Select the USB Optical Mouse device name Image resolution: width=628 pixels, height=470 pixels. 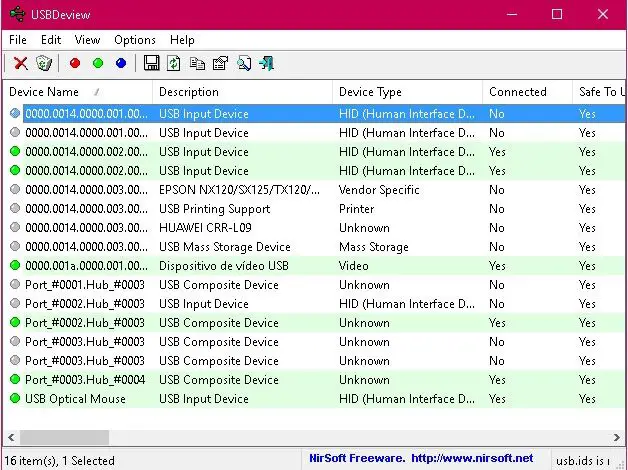pos(75,399)
